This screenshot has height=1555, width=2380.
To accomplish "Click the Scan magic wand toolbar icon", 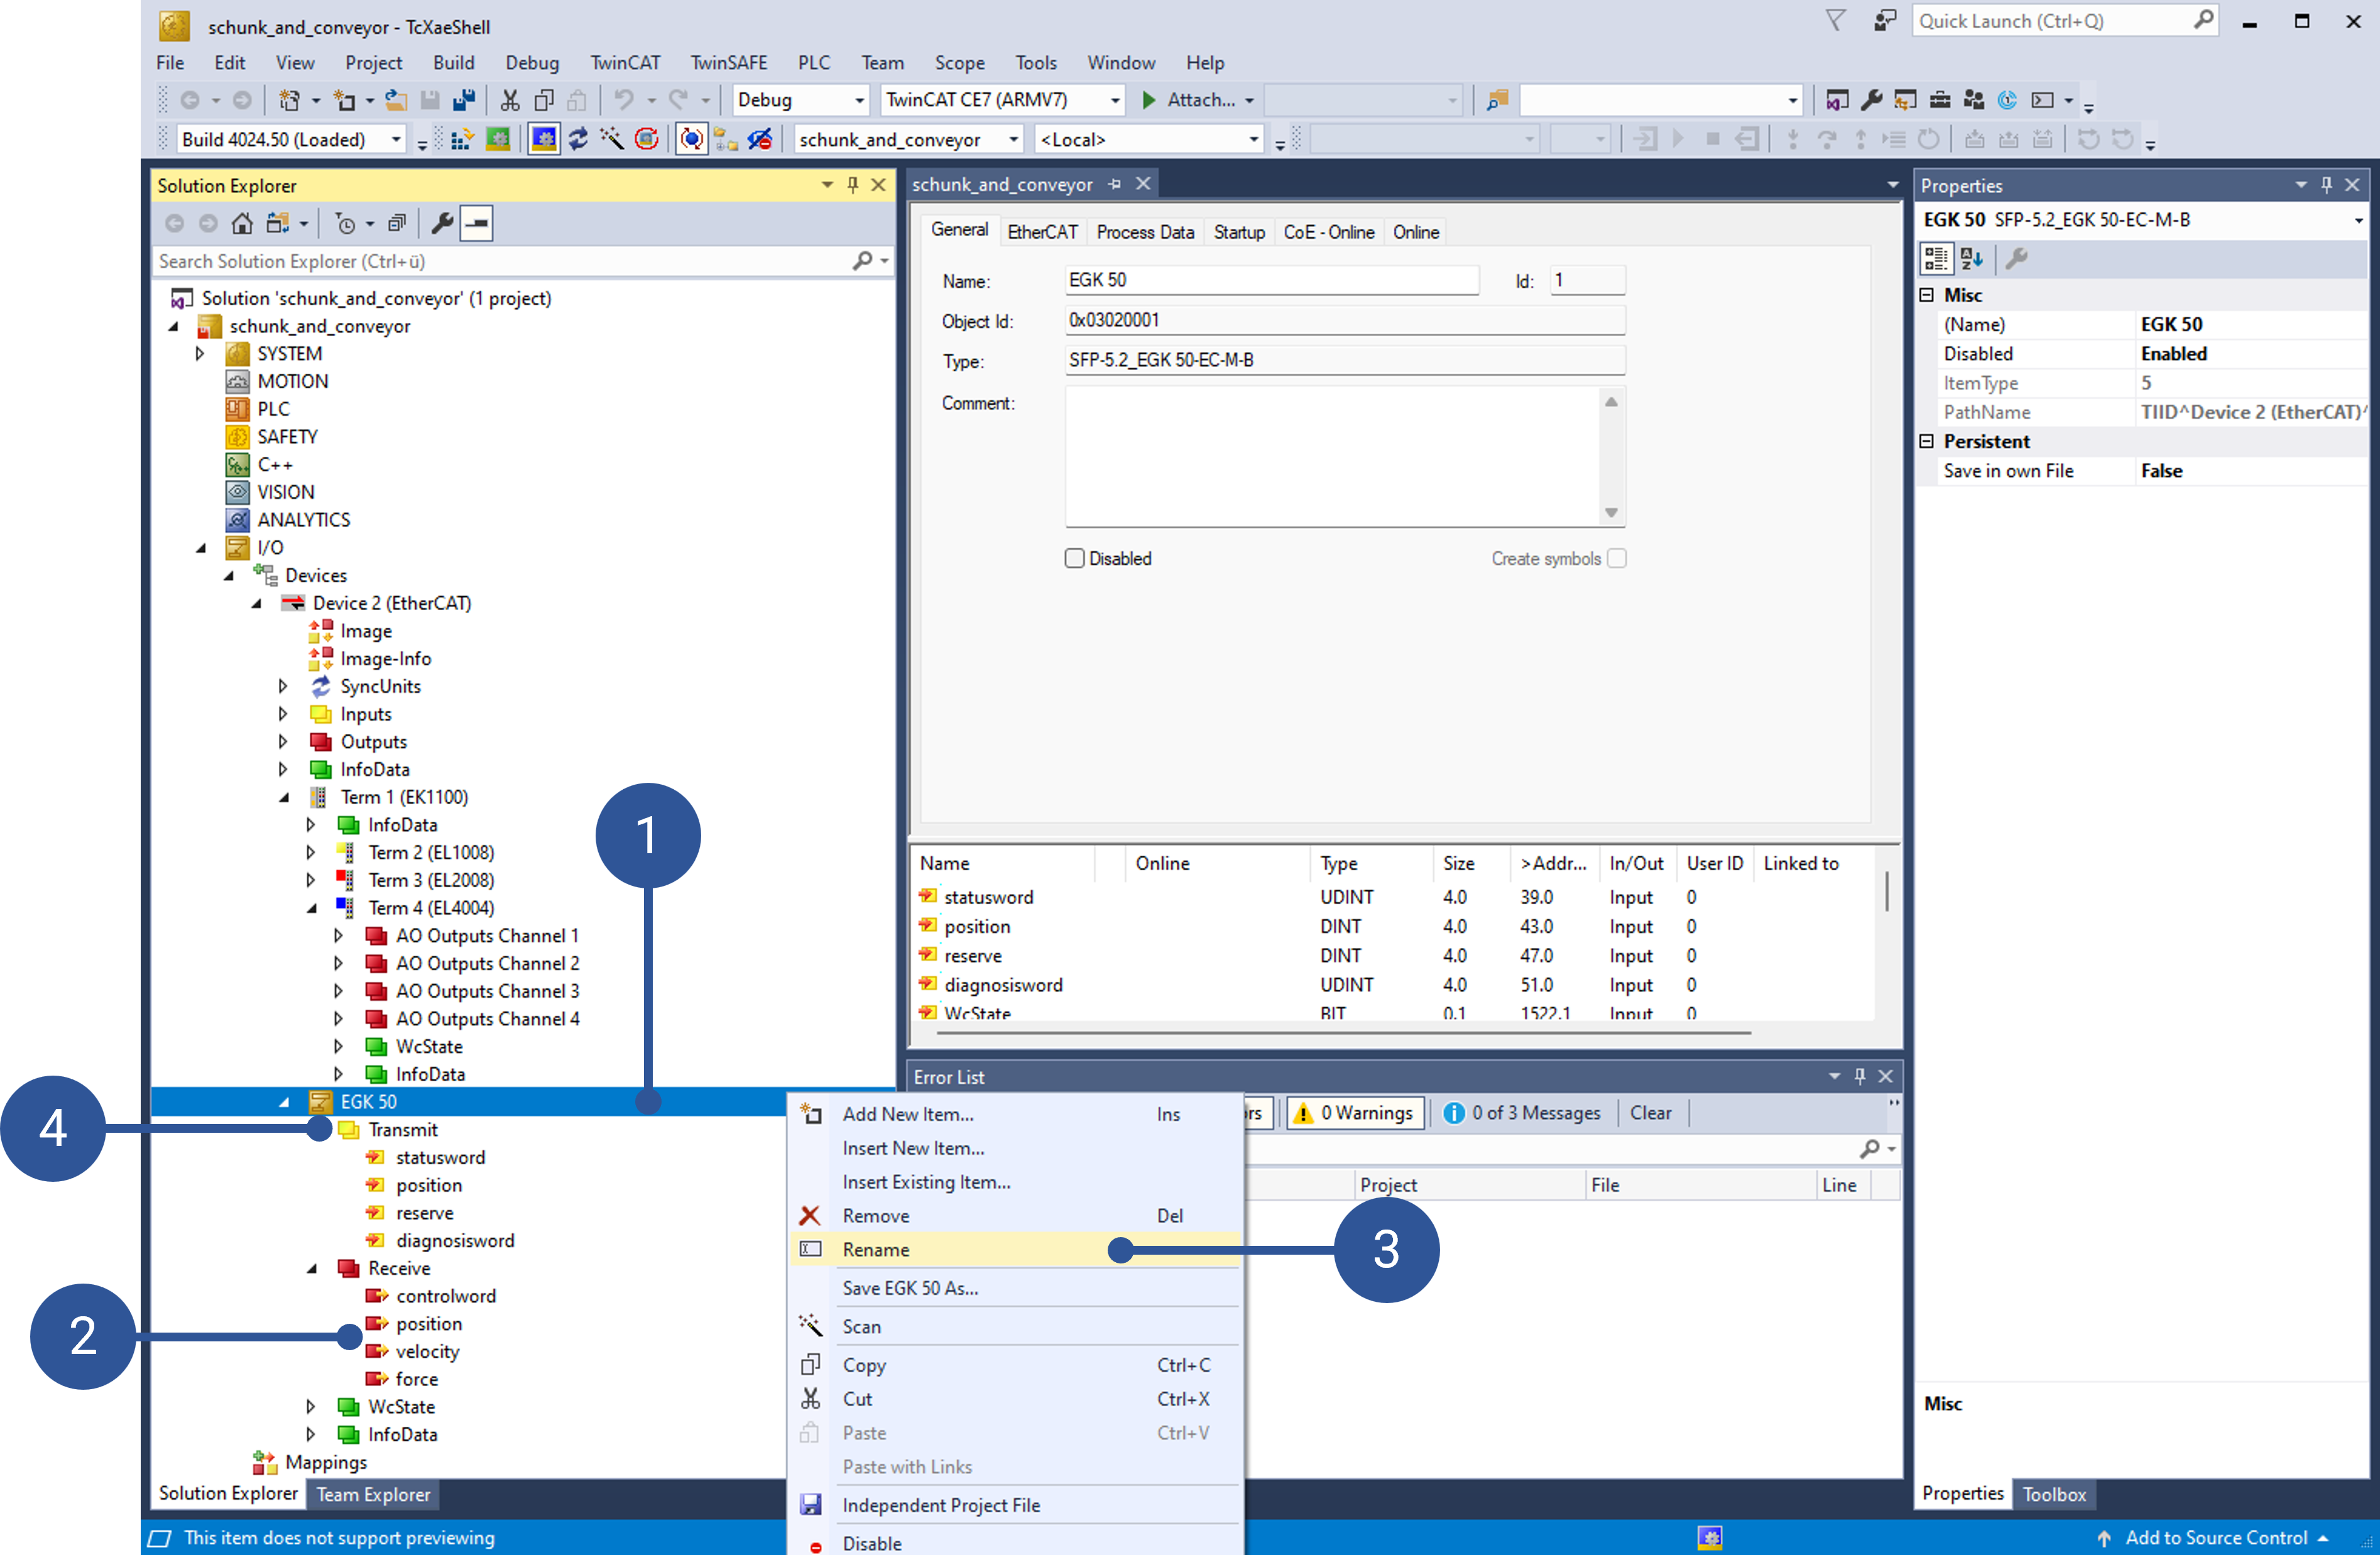I will 612,140.
